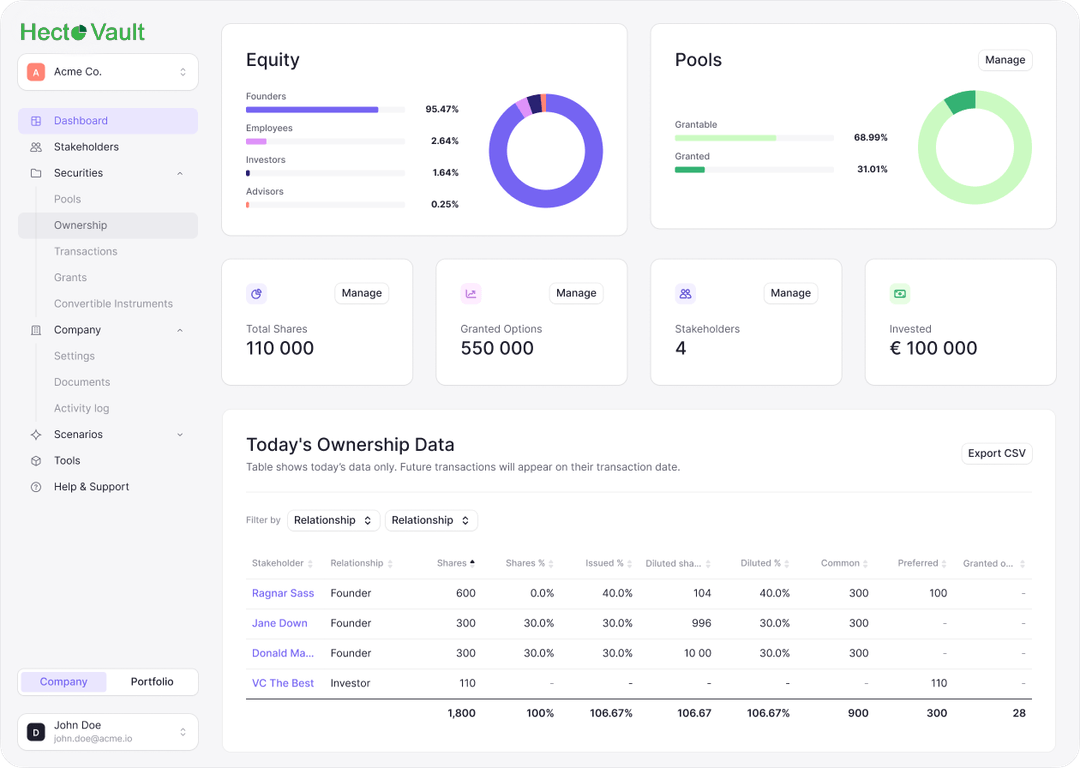Open the Securities folder icon
This screenshot has width=1080, height=768.
coord(35,173)
